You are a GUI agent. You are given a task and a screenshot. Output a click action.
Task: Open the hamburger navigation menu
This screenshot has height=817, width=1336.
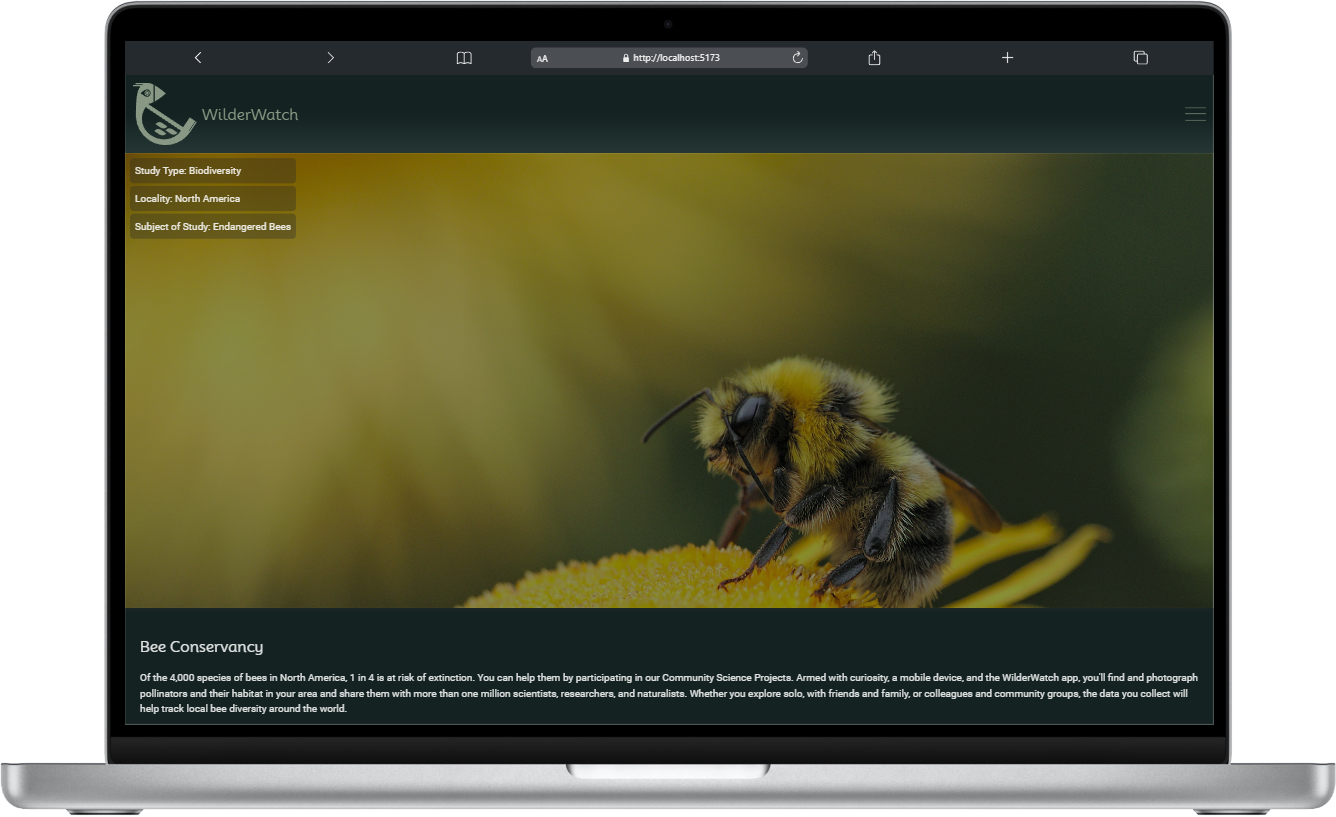pyautogui.click(x=1195, y=113)
